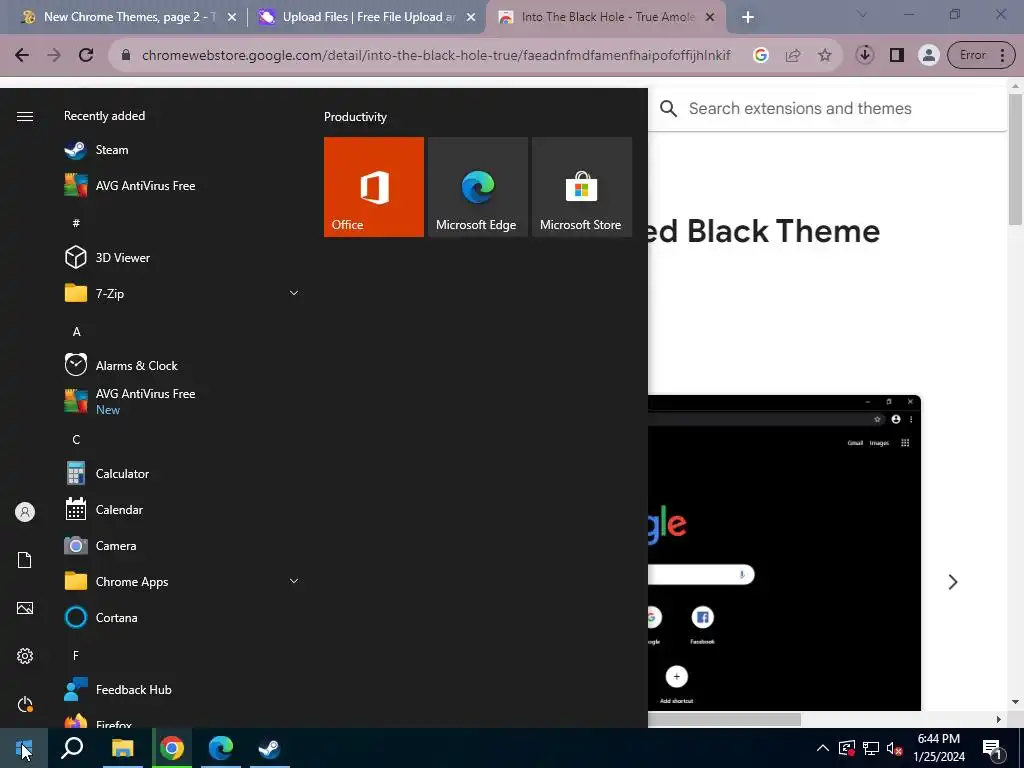1024x768 pixels.
Task: Close the Upload Files tab
Action: [x=471, y=18]
